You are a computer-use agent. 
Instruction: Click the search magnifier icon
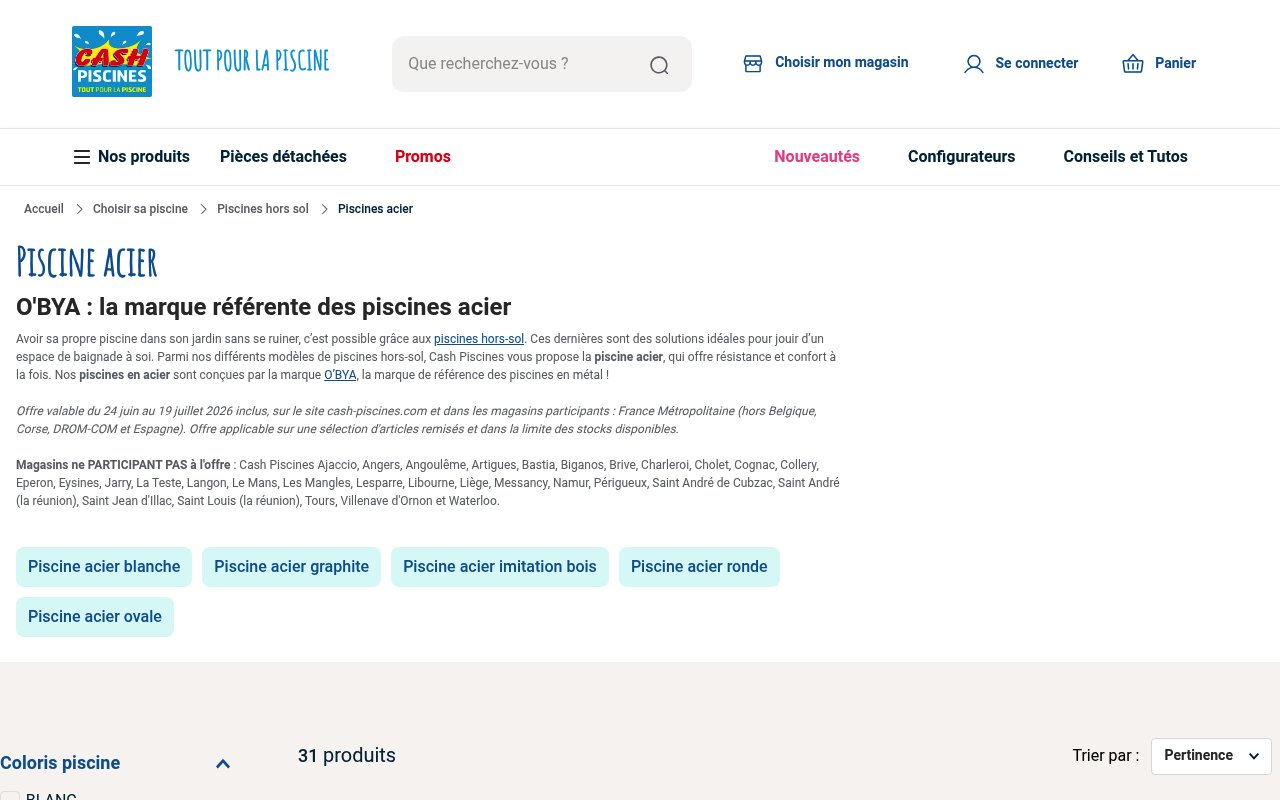click(659, 65)
